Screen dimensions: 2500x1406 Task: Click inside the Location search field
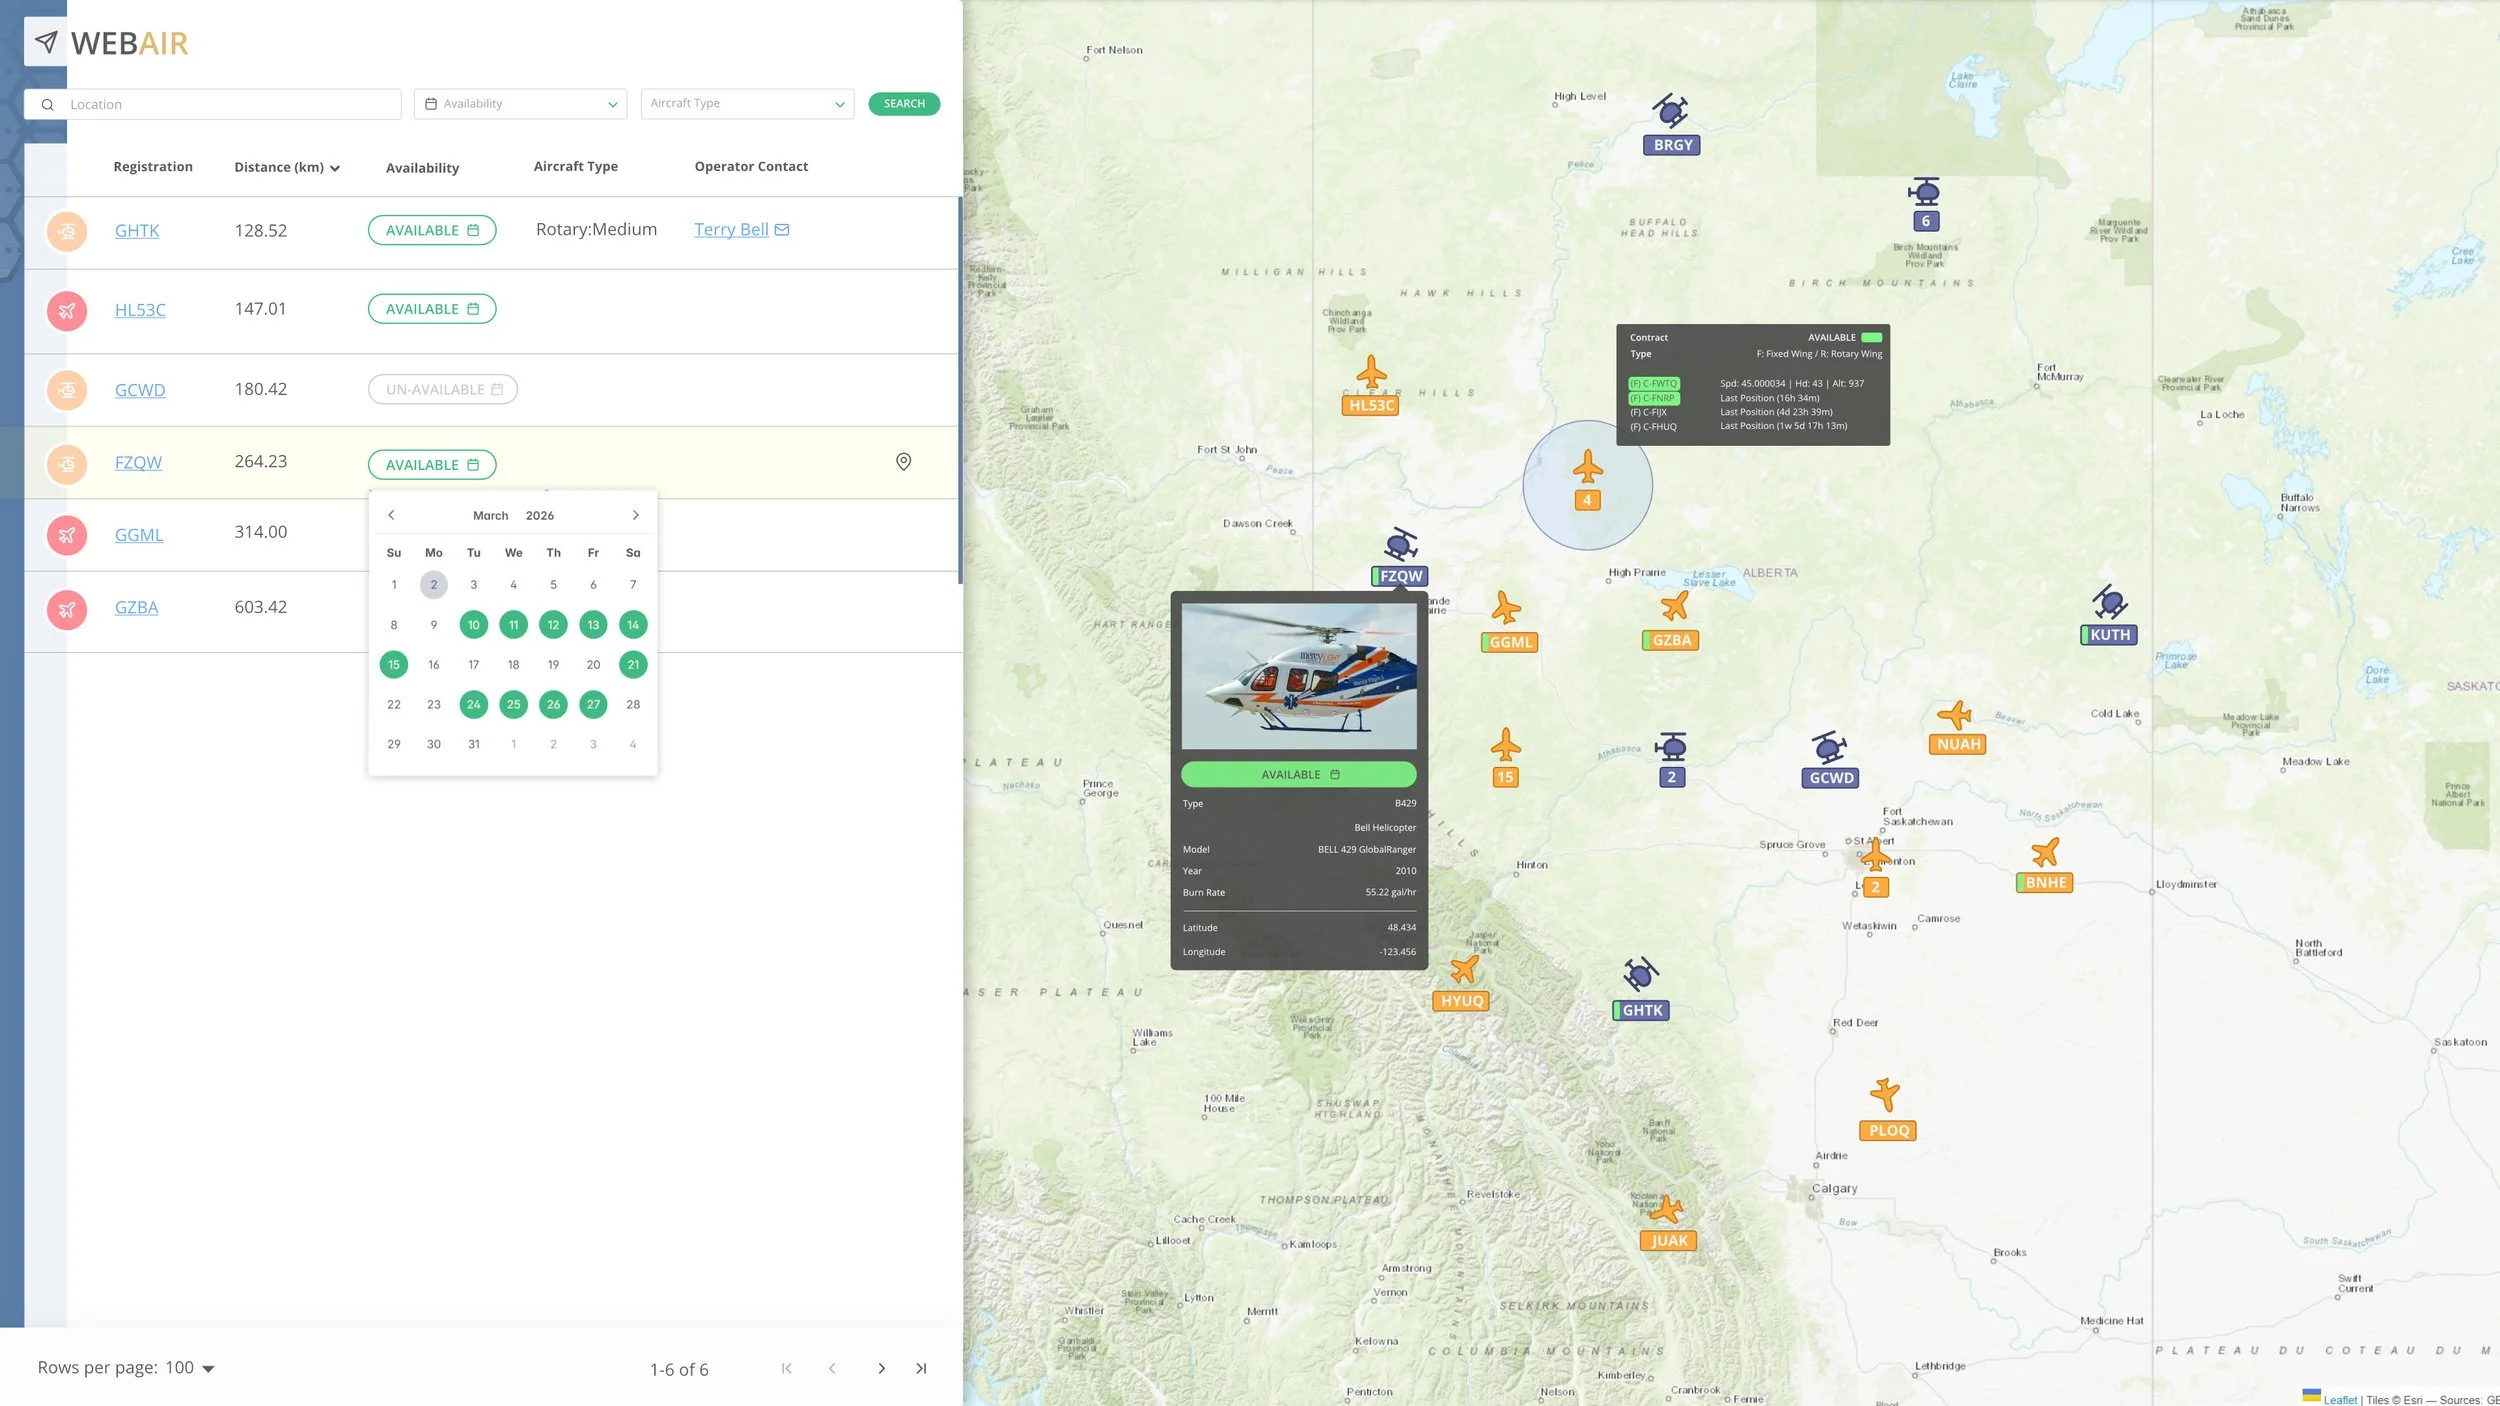click(x=230, y=105)
